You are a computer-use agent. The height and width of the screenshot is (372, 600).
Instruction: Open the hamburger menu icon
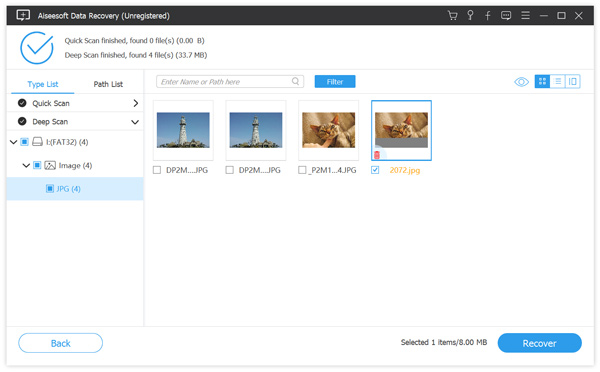point(525,15)
